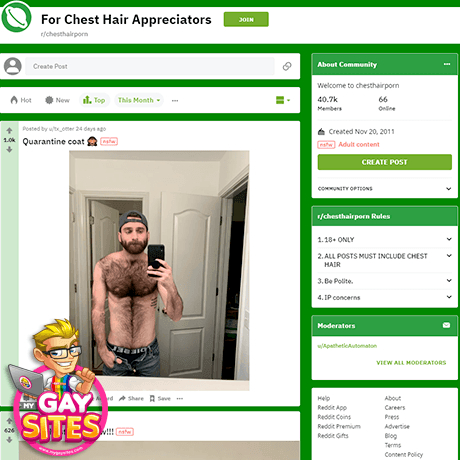Click View All Moderators link
The height and width of the screenshot is (460, 460).
pyautogui.click(x=411, y=363)
